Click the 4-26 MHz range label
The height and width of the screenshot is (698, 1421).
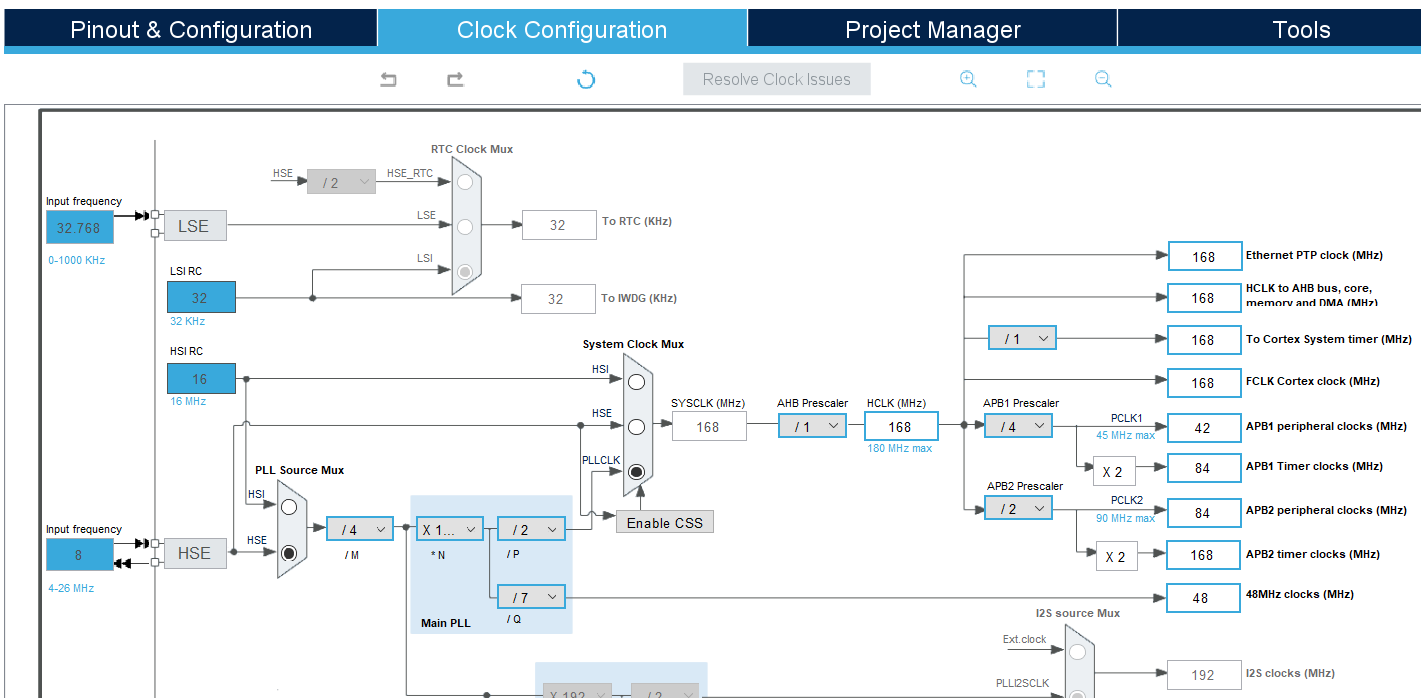click(71, 588)
